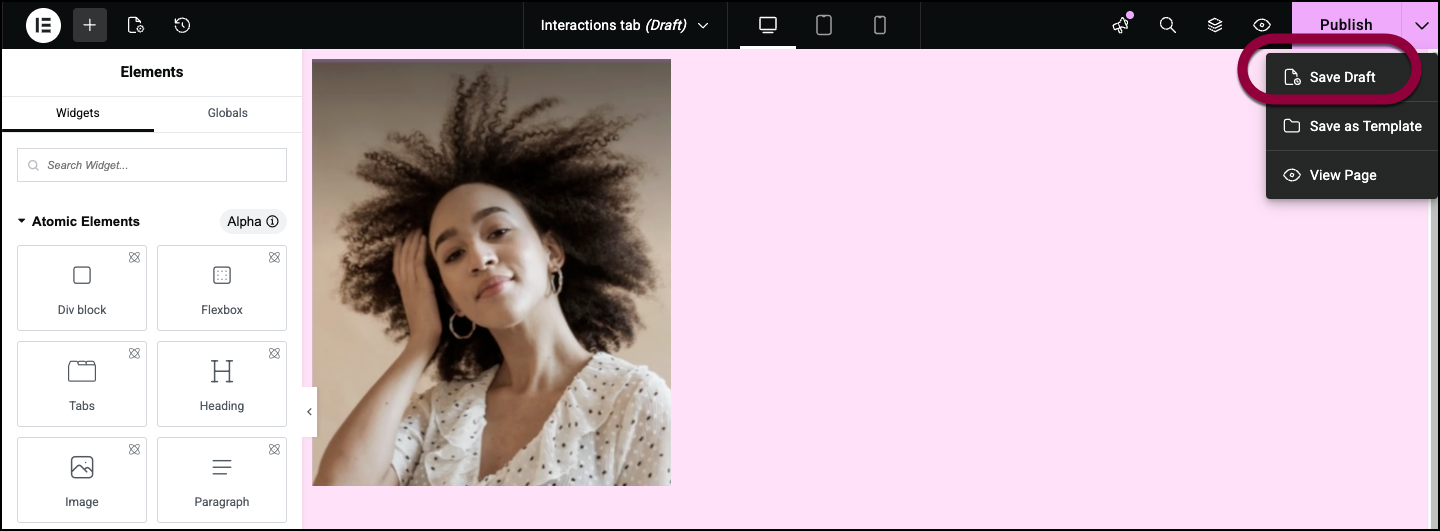Open the What's New megaphone icon
Screen dimensions: 1440x531
1121,25
